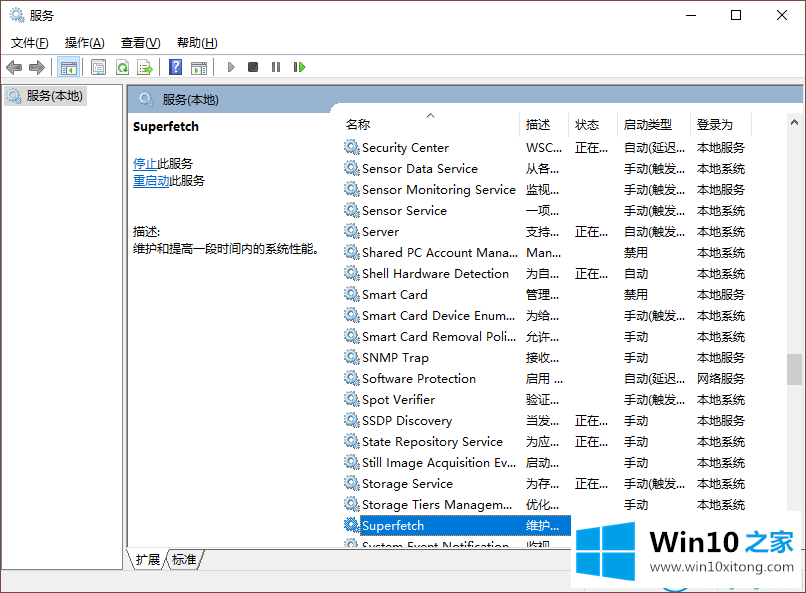Select the Sensor Service row
The height and width of the screenshot is (593, 806).
[x=545, y=211]
